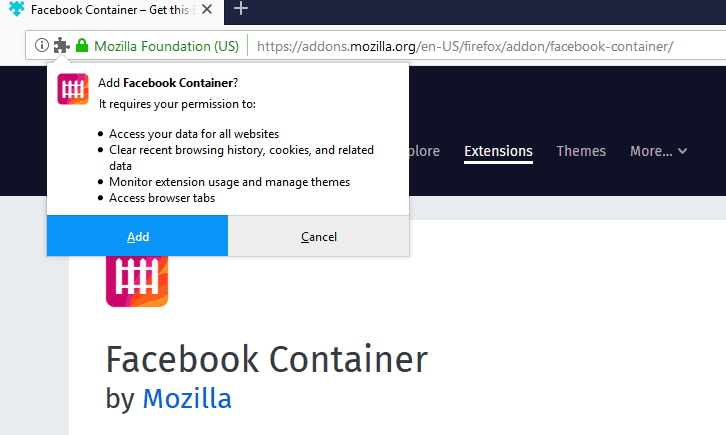The width and height of the screenshot is (726, 435).
Task: Click the Facebook Container tab favicon
Action: click(17, 9)
